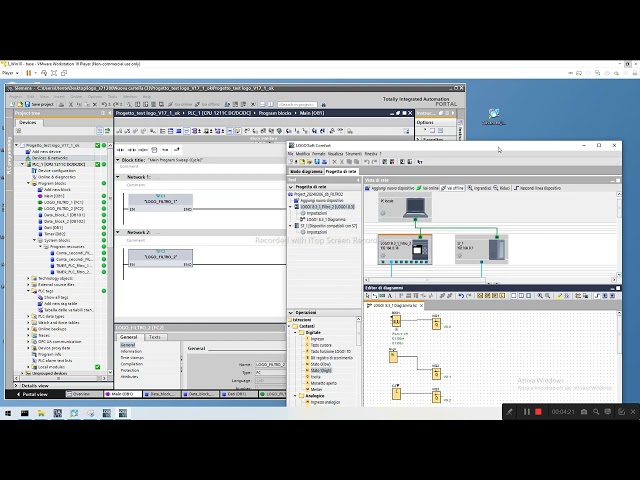Click VMware pause virtual machine icon
This screenshot has width=640, height=480.
point(28,73)
